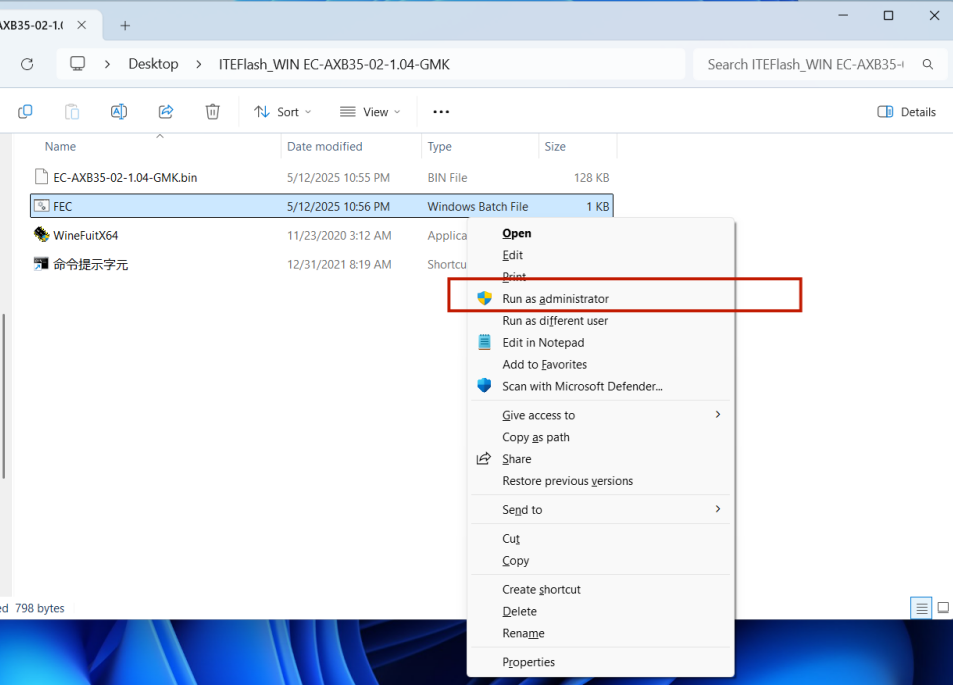Click the Refresh icon in address bar

[27, 64]
